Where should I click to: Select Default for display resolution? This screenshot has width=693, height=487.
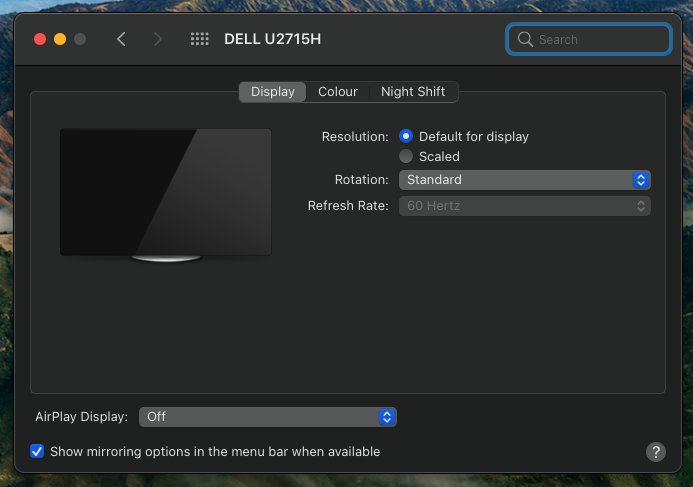click(406, 136)
